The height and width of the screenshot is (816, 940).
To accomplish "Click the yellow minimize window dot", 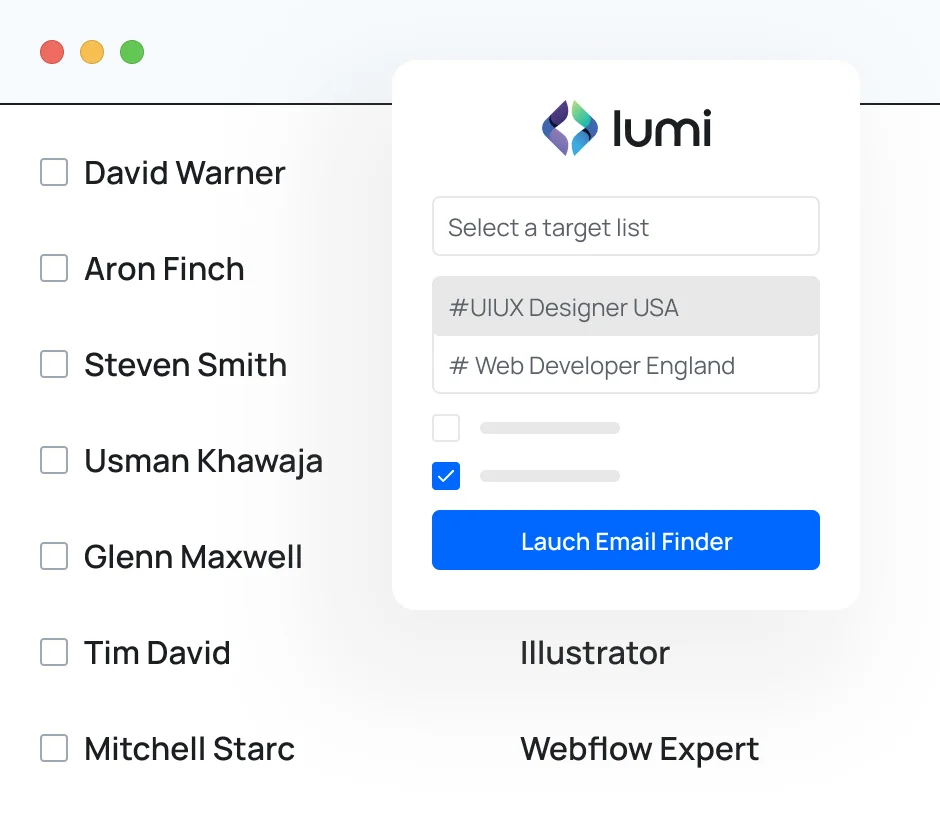I will (92, 52).
